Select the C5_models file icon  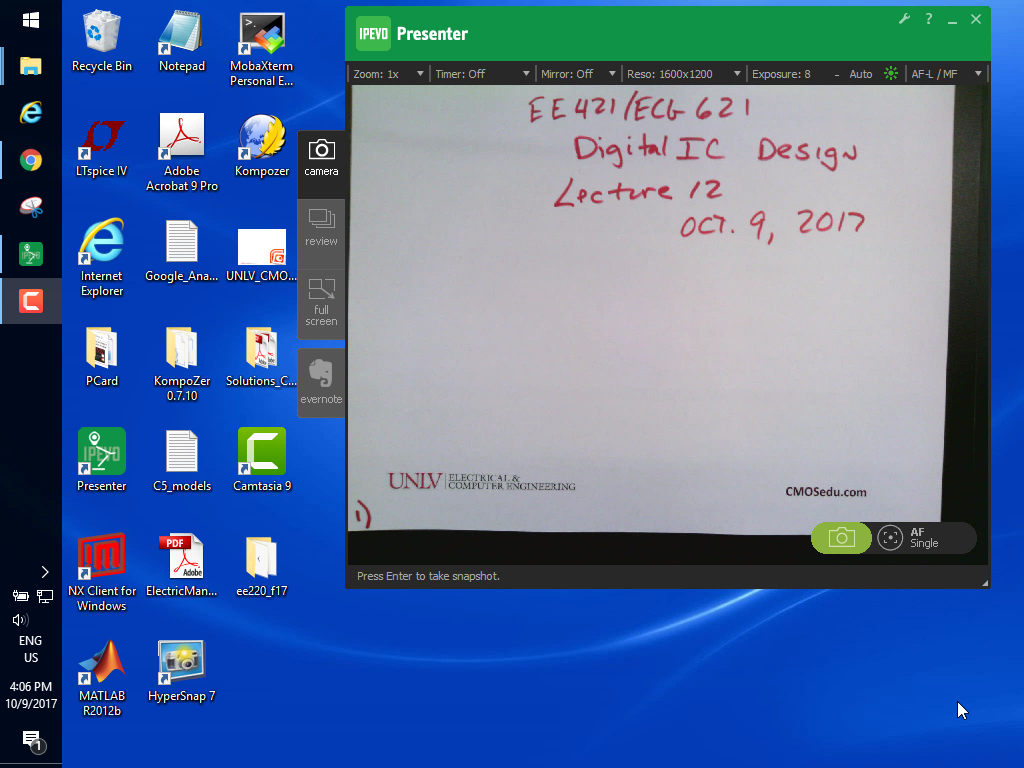(x=182, y=461)
